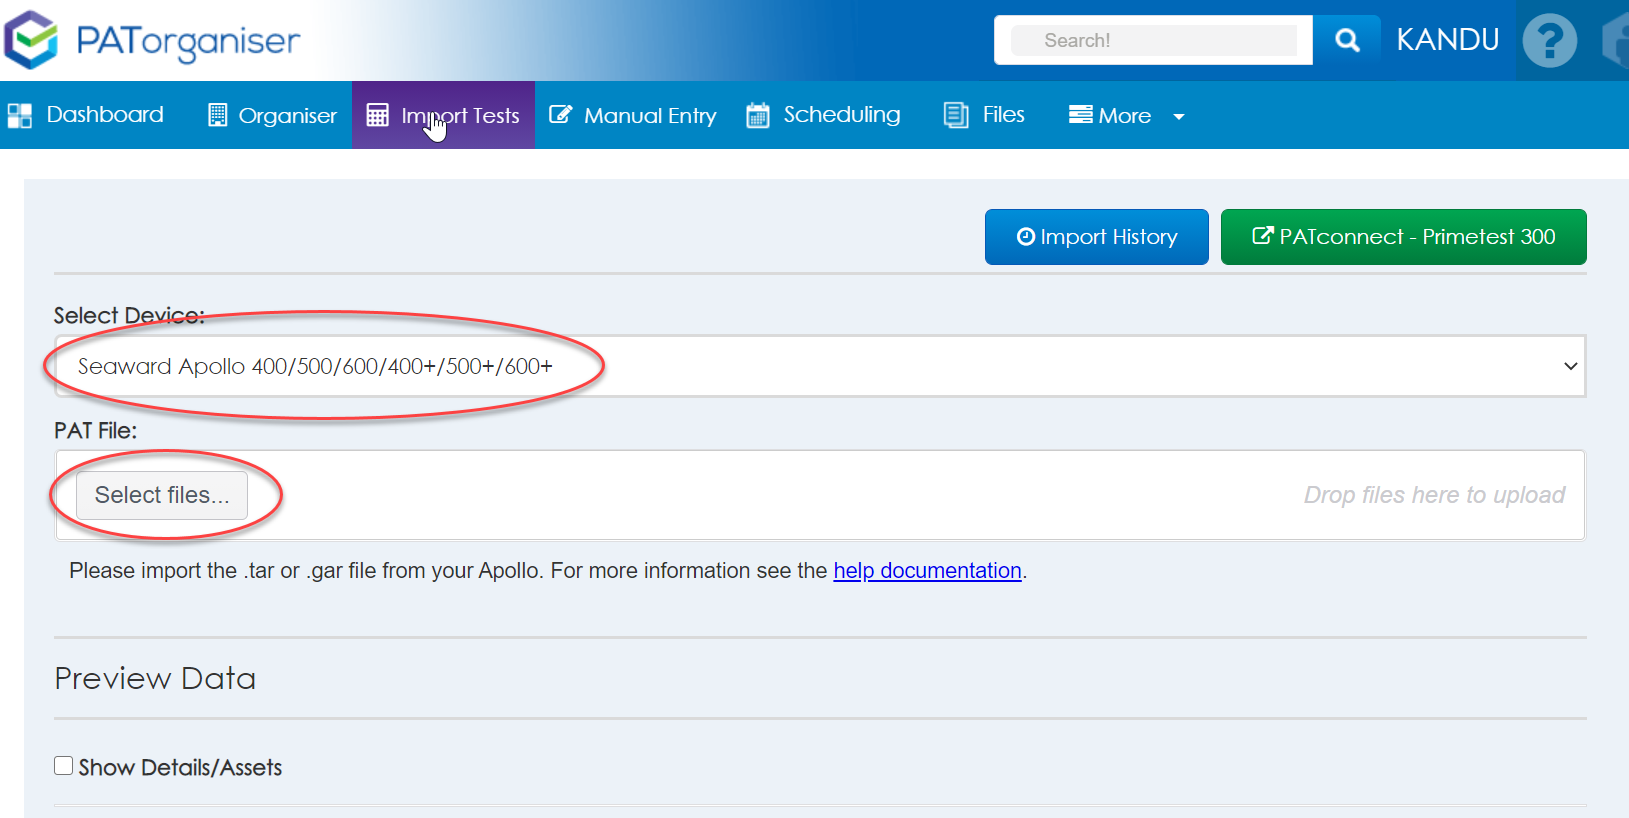
Task: Switch to Manual Entry tab
Action: point(633,115)
